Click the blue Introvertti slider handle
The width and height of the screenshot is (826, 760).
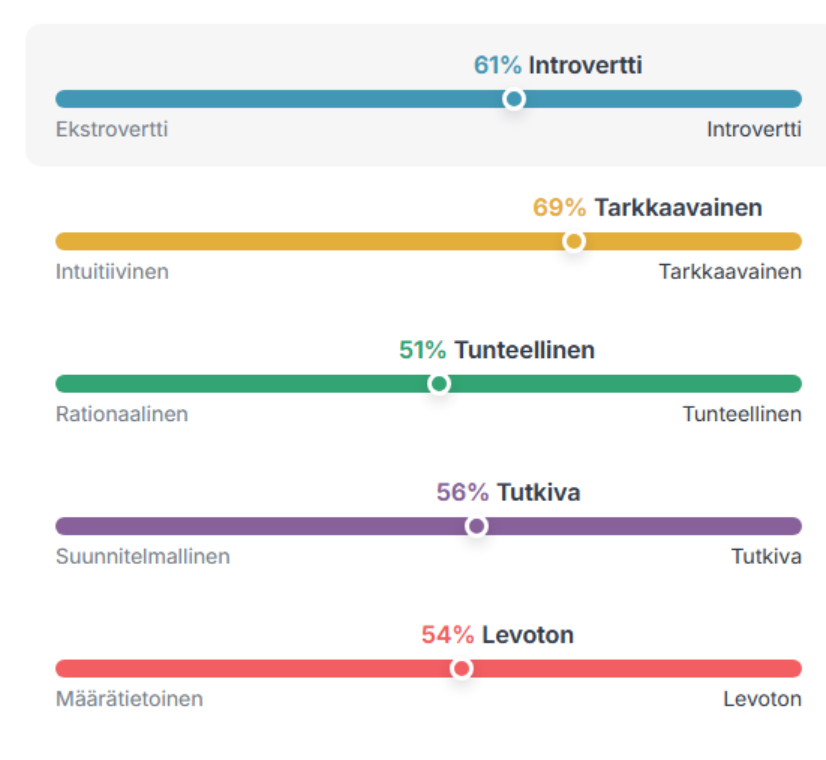click(514, 99)
